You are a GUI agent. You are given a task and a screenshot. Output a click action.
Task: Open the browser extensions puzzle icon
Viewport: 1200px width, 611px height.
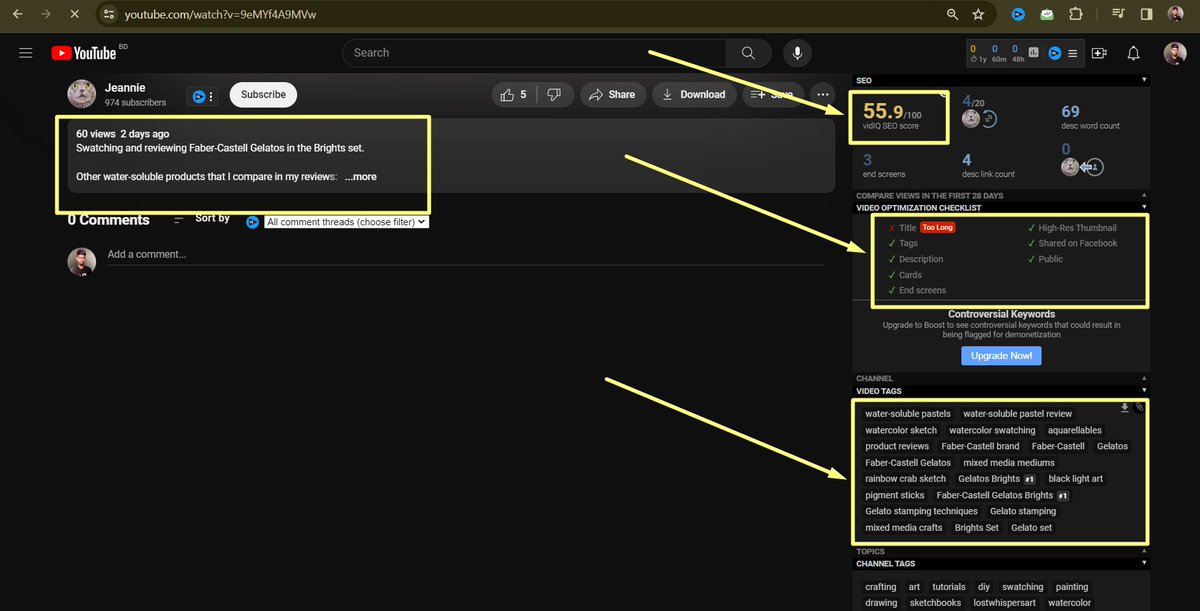pyautogui.click(x=1075, y=14)
